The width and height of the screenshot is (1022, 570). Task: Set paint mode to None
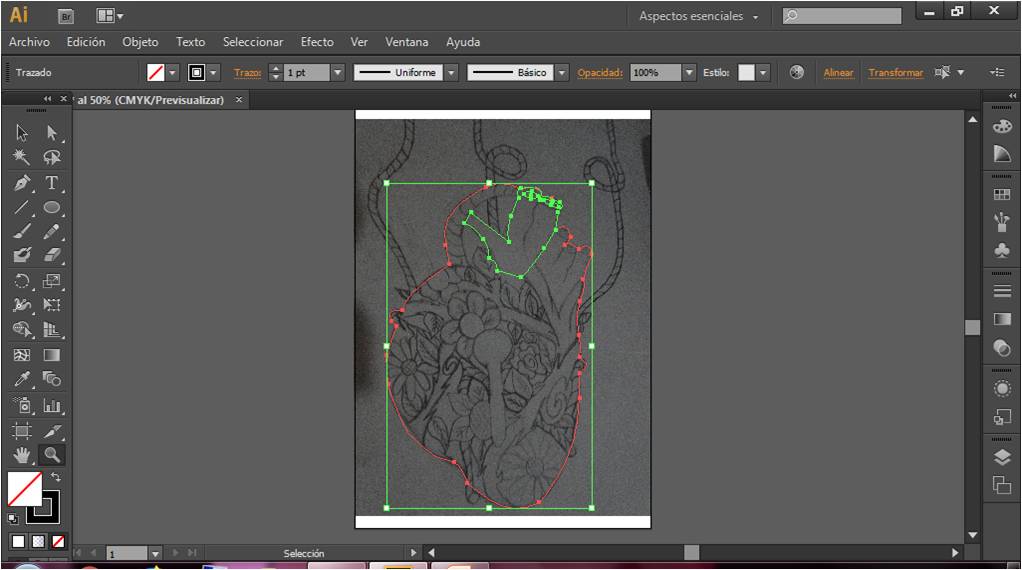[x=58, y=541]
